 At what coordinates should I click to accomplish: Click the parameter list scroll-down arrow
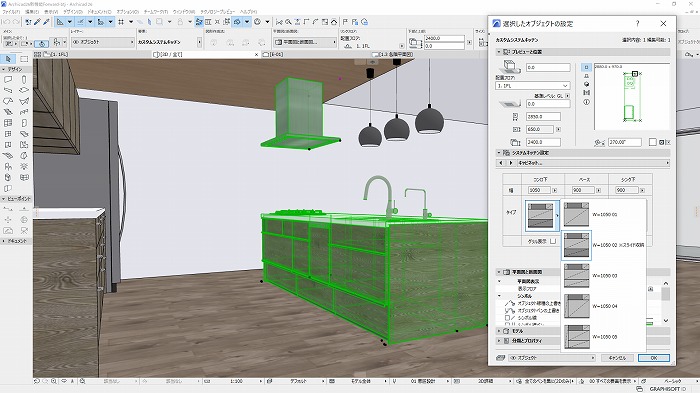click(x=666, y=320)
